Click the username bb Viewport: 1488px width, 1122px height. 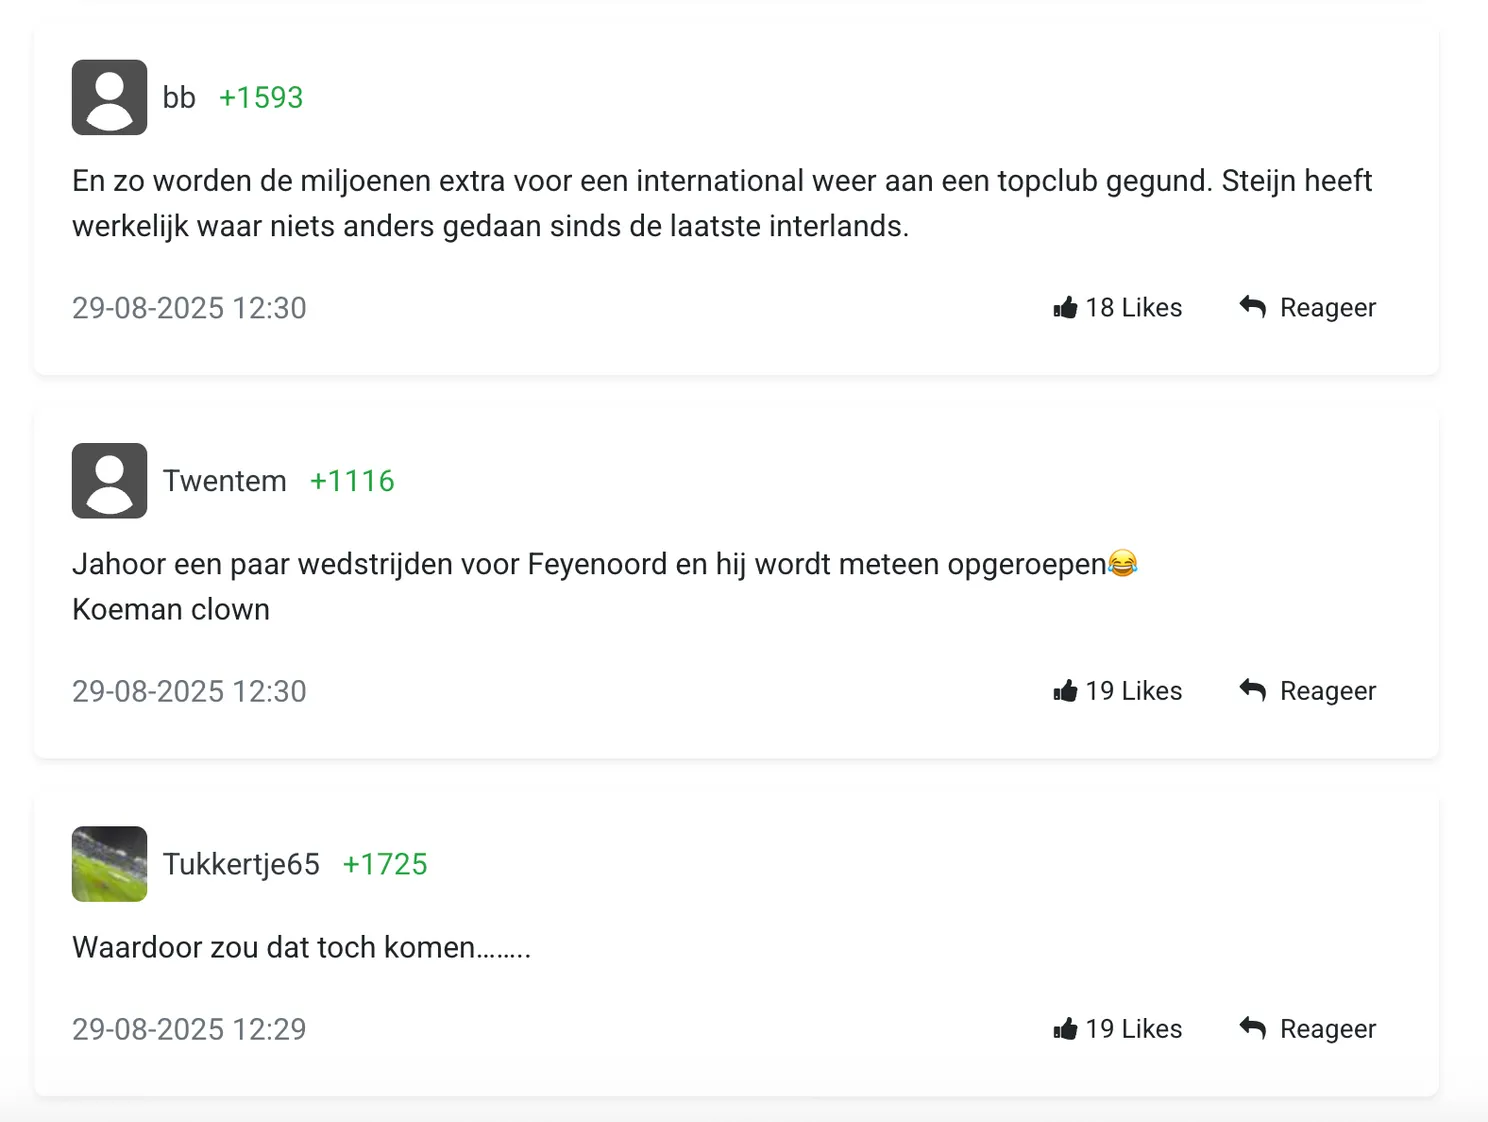tap(180, 97)
